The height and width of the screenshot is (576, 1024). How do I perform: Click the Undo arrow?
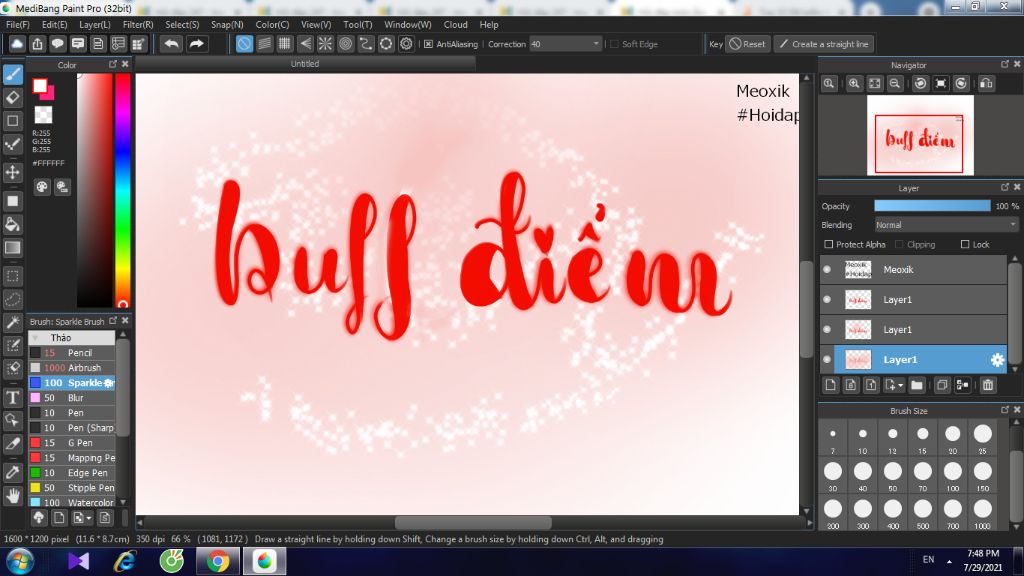[x=172, y=44]
